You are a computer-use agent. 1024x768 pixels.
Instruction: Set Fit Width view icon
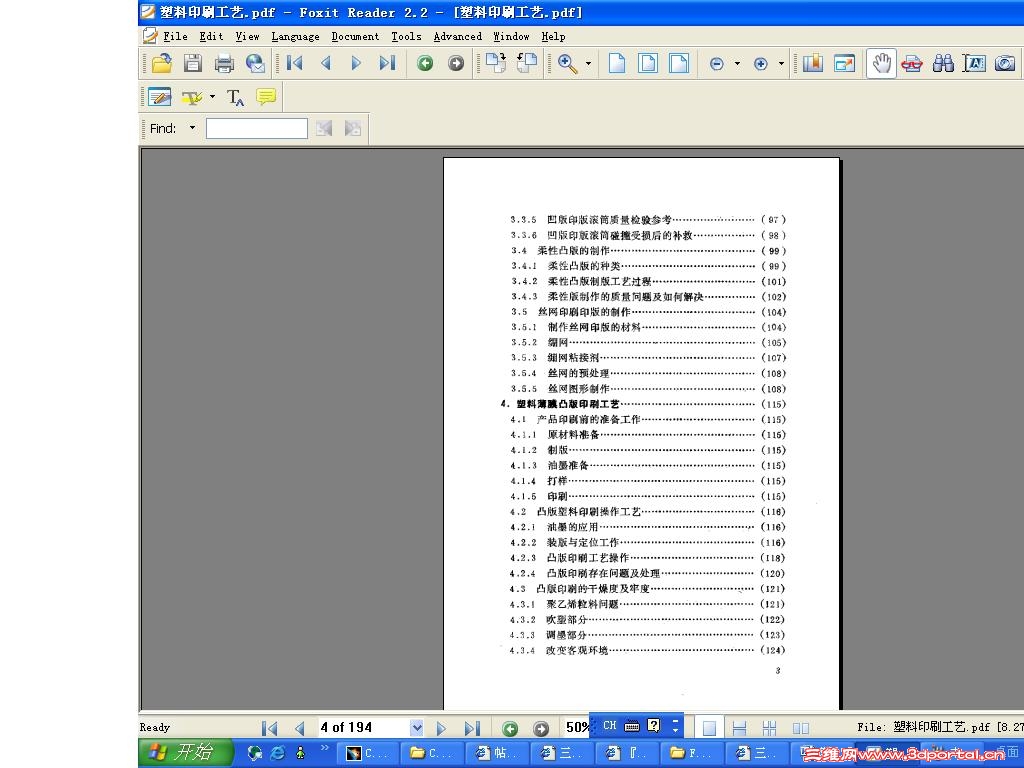click(x=679, y=63)
